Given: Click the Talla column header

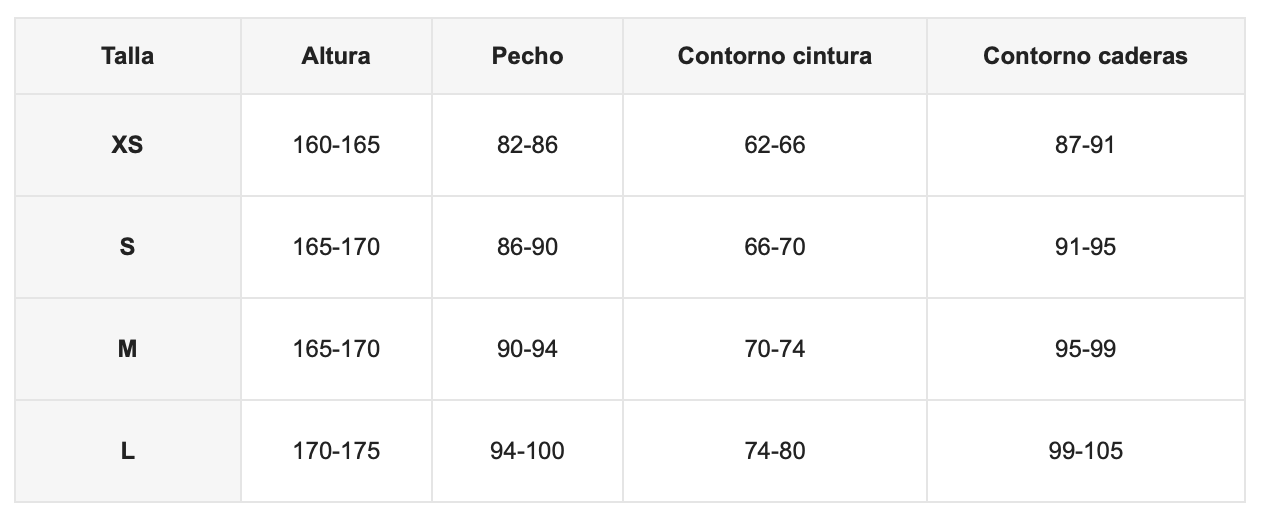Looking at the screenshot, I should [x=127, y=56].
